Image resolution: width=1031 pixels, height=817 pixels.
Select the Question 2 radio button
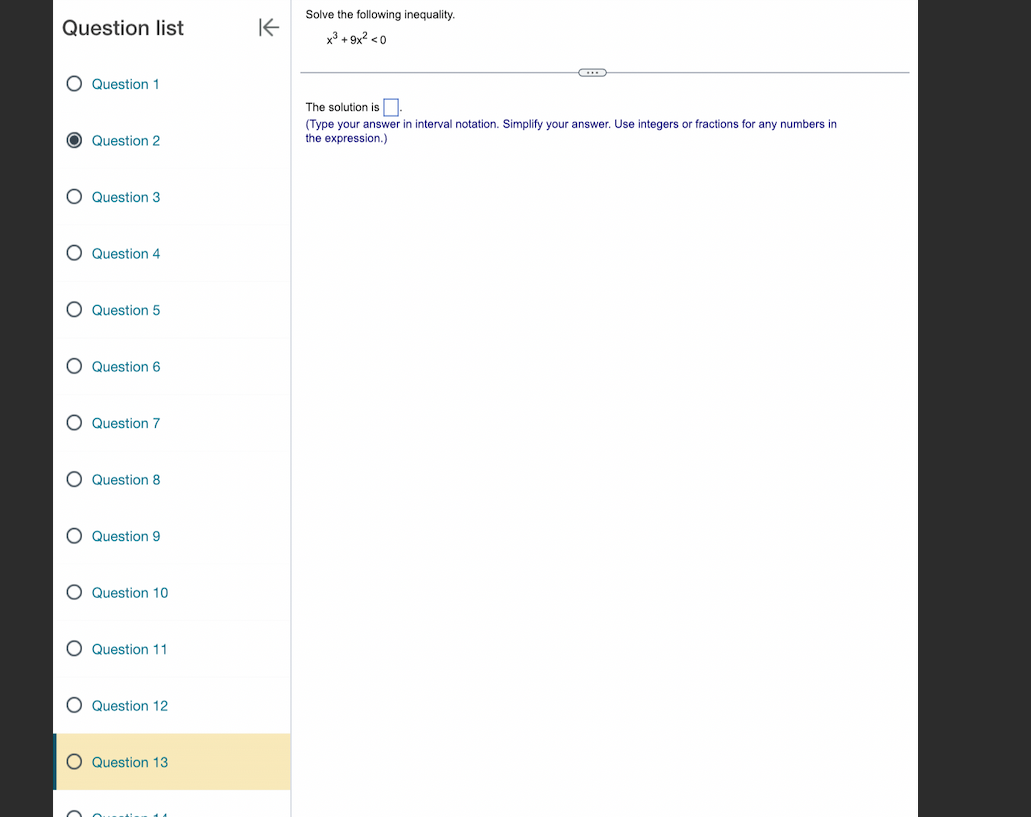[x=74, y=140]
